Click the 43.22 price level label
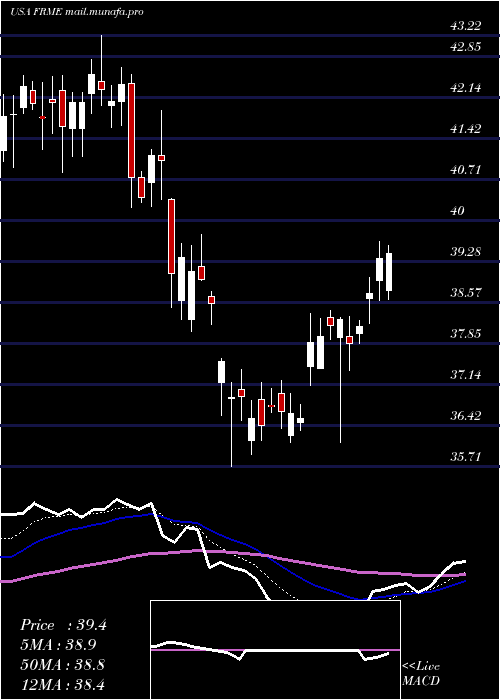 [466, 26]
